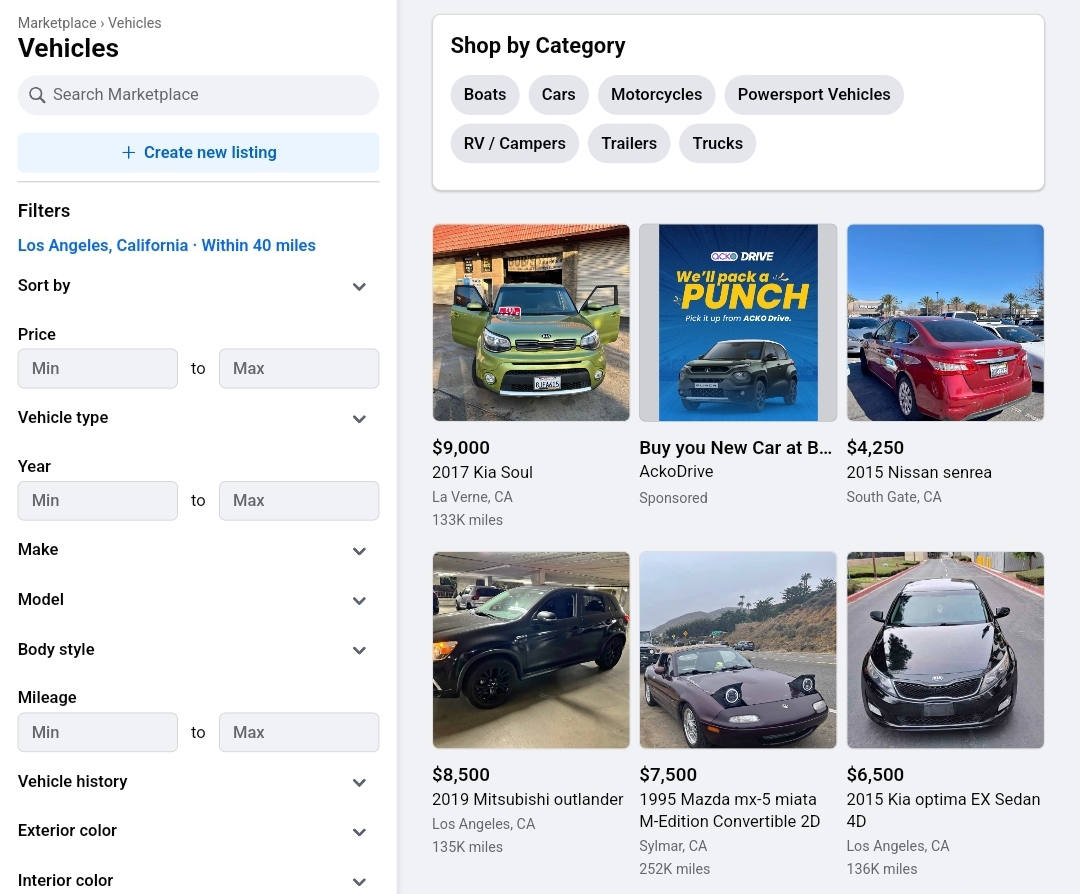Open the black Mitsubishi outlander photo
1080x894 pixels.
[x=531, y=649]
